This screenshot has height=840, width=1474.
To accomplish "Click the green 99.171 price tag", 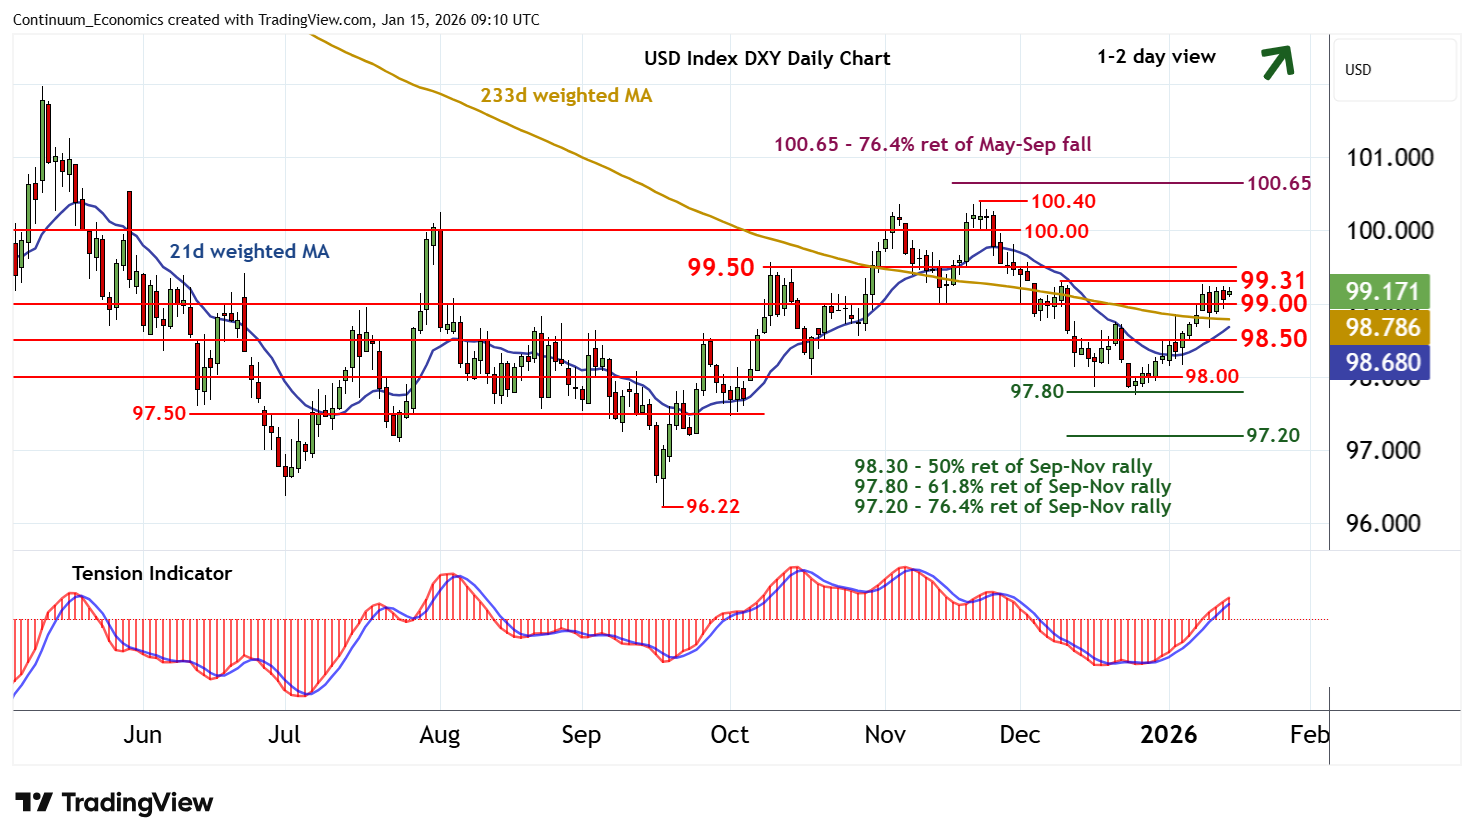I will [x=1382, y=291].
